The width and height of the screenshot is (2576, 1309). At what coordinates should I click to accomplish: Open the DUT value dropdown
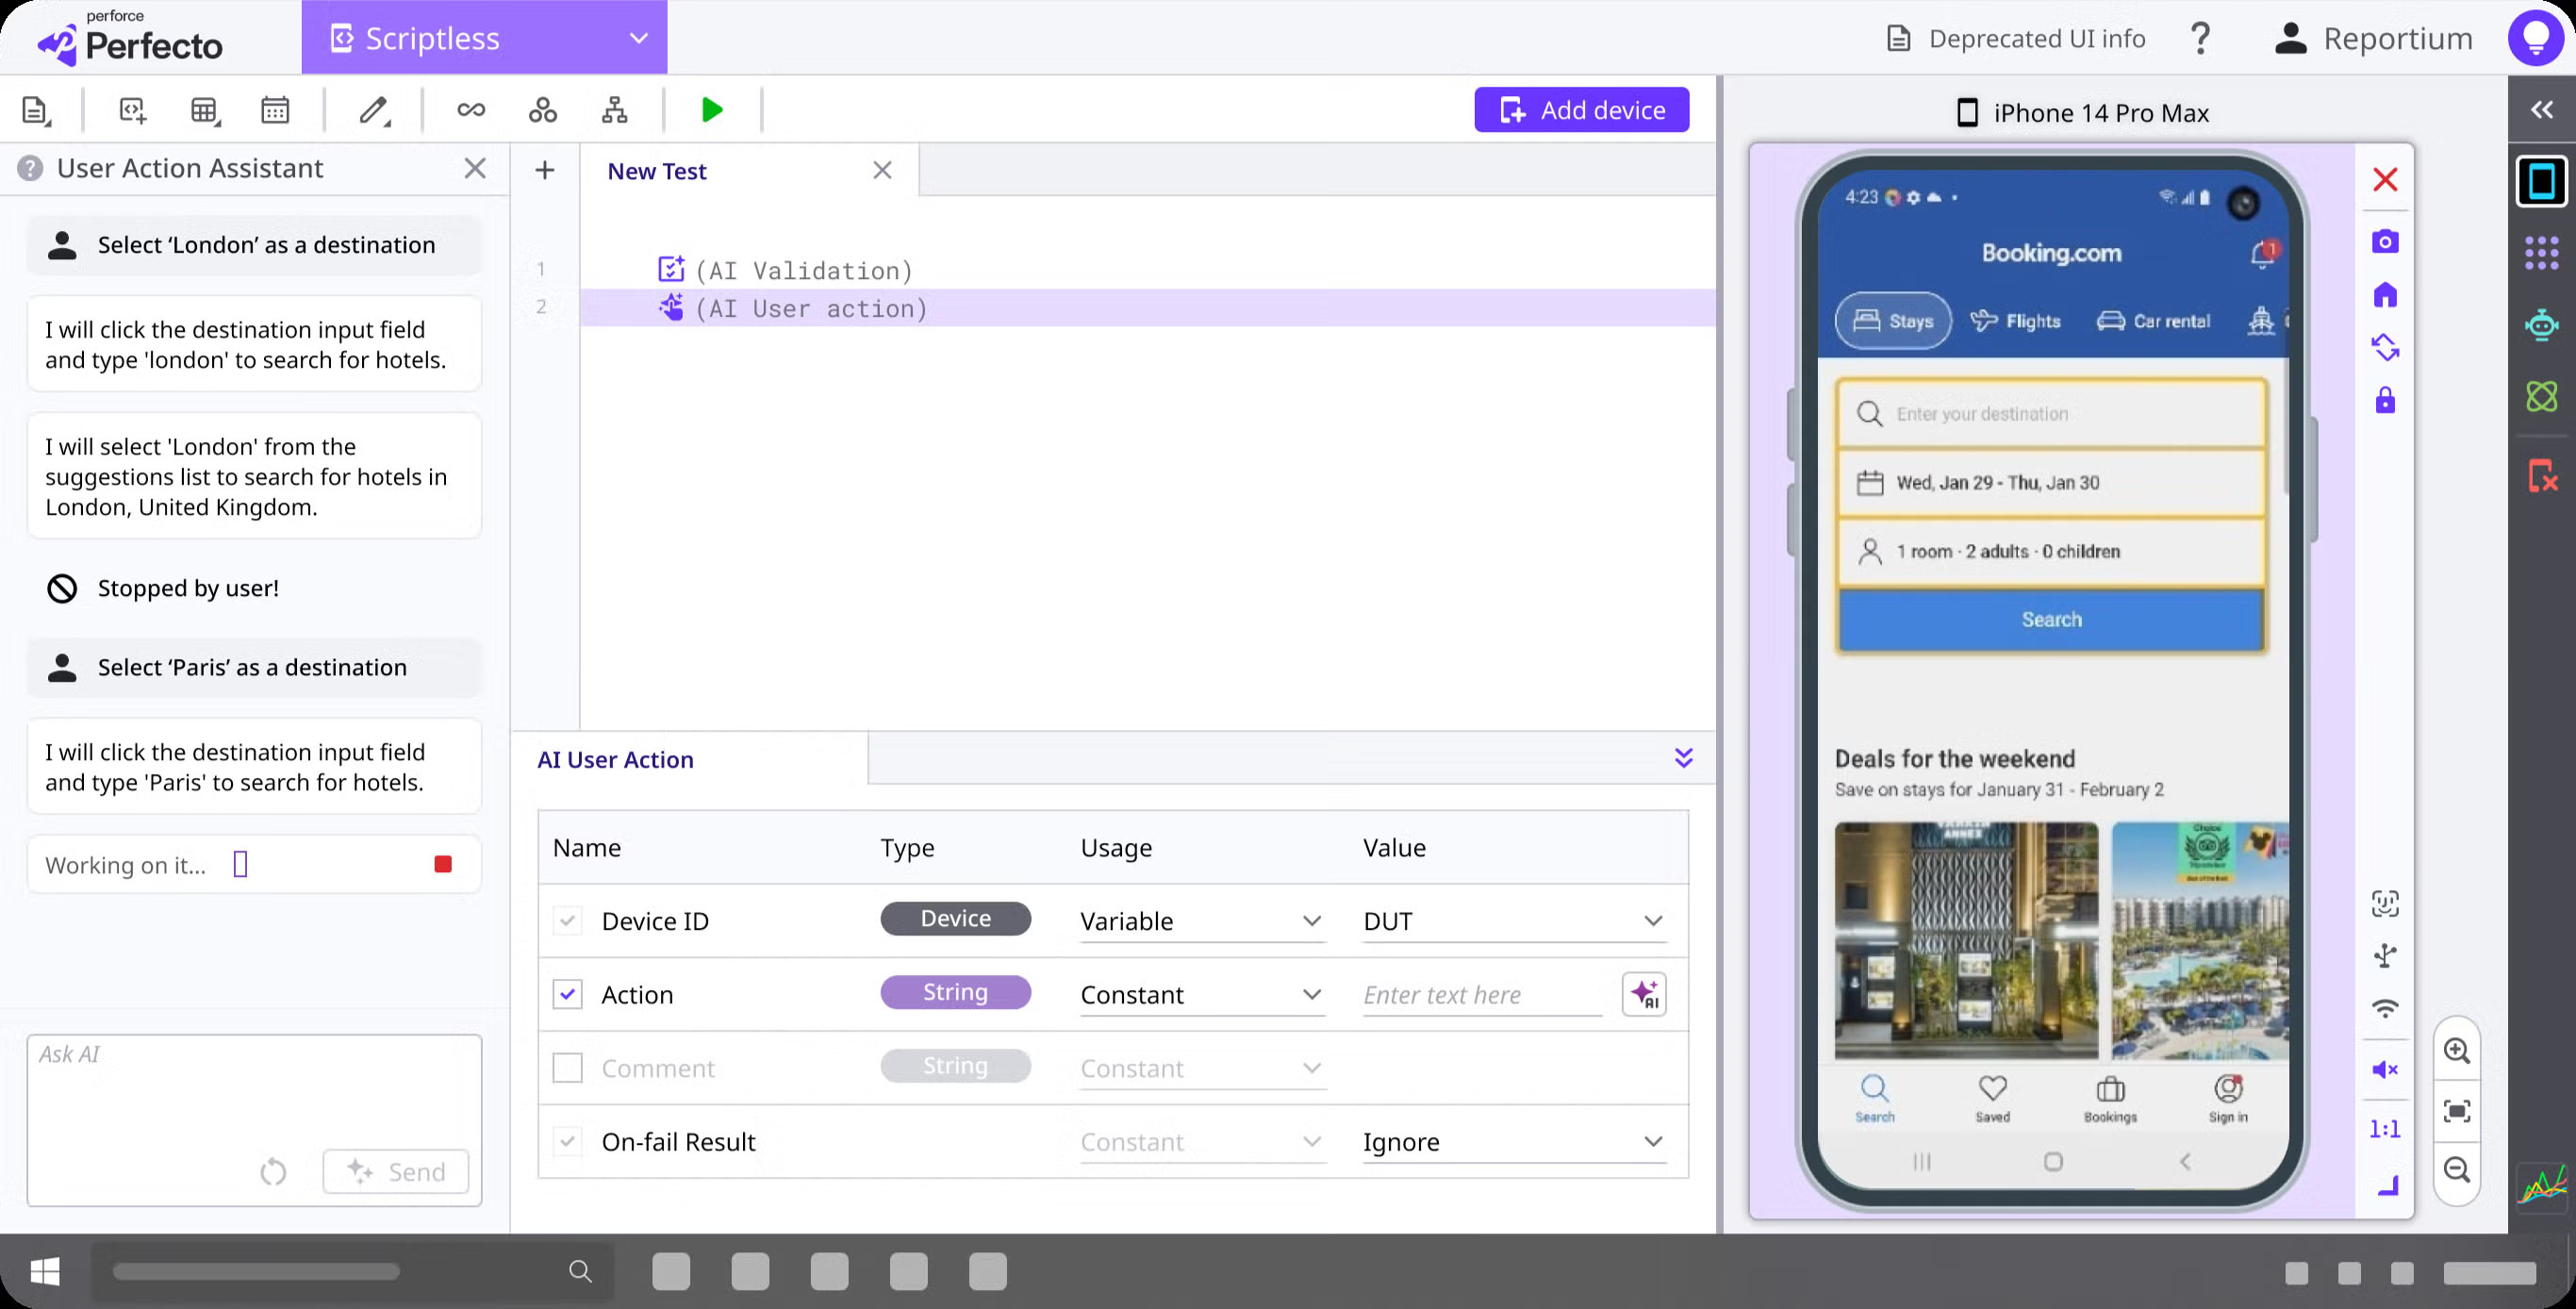point(1514,921)
